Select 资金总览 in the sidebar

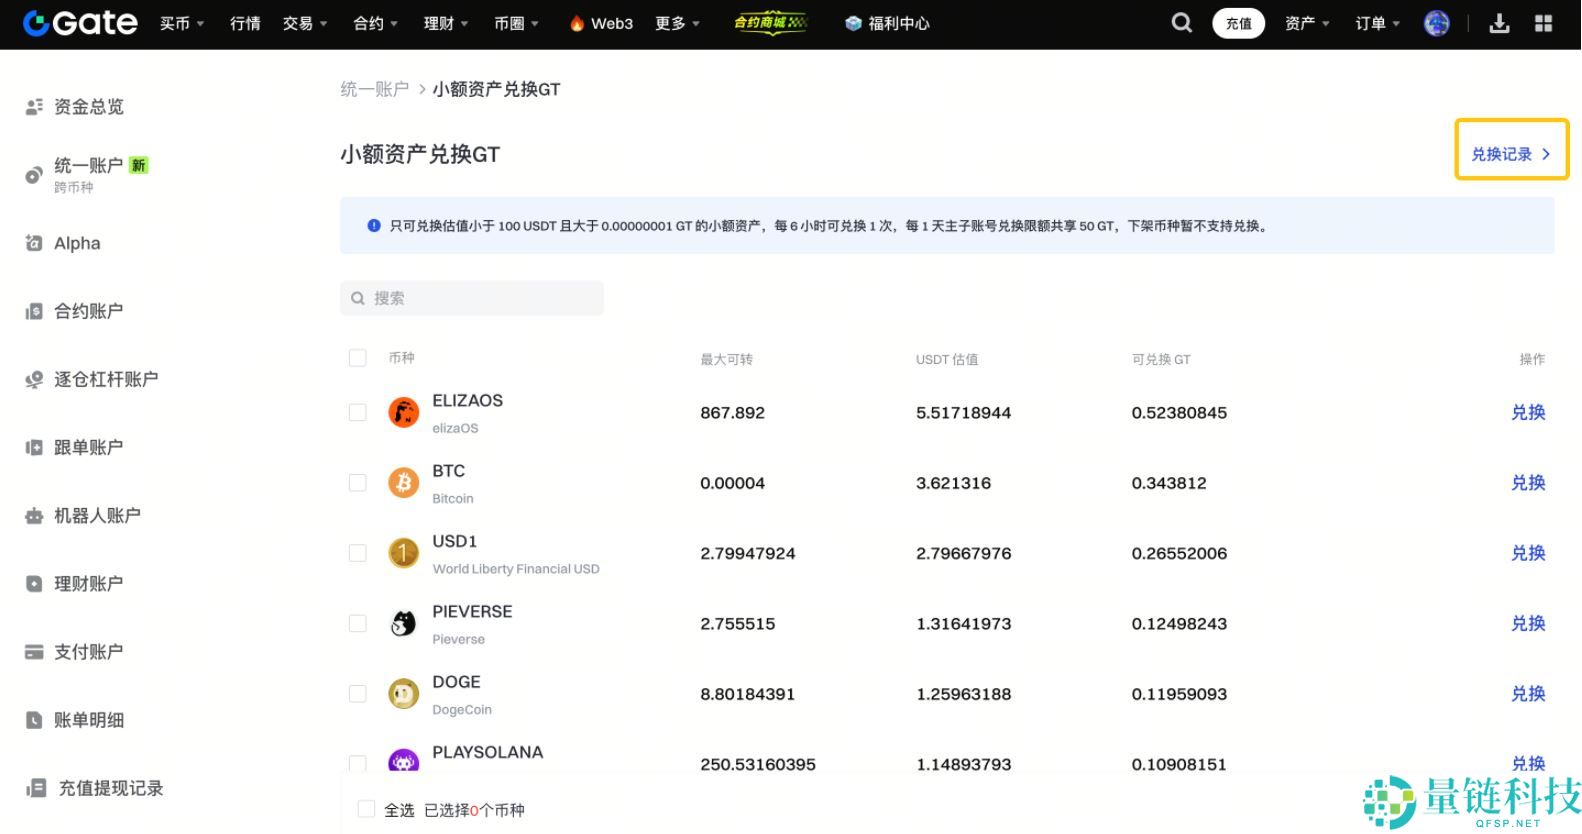tap(89, 106)
